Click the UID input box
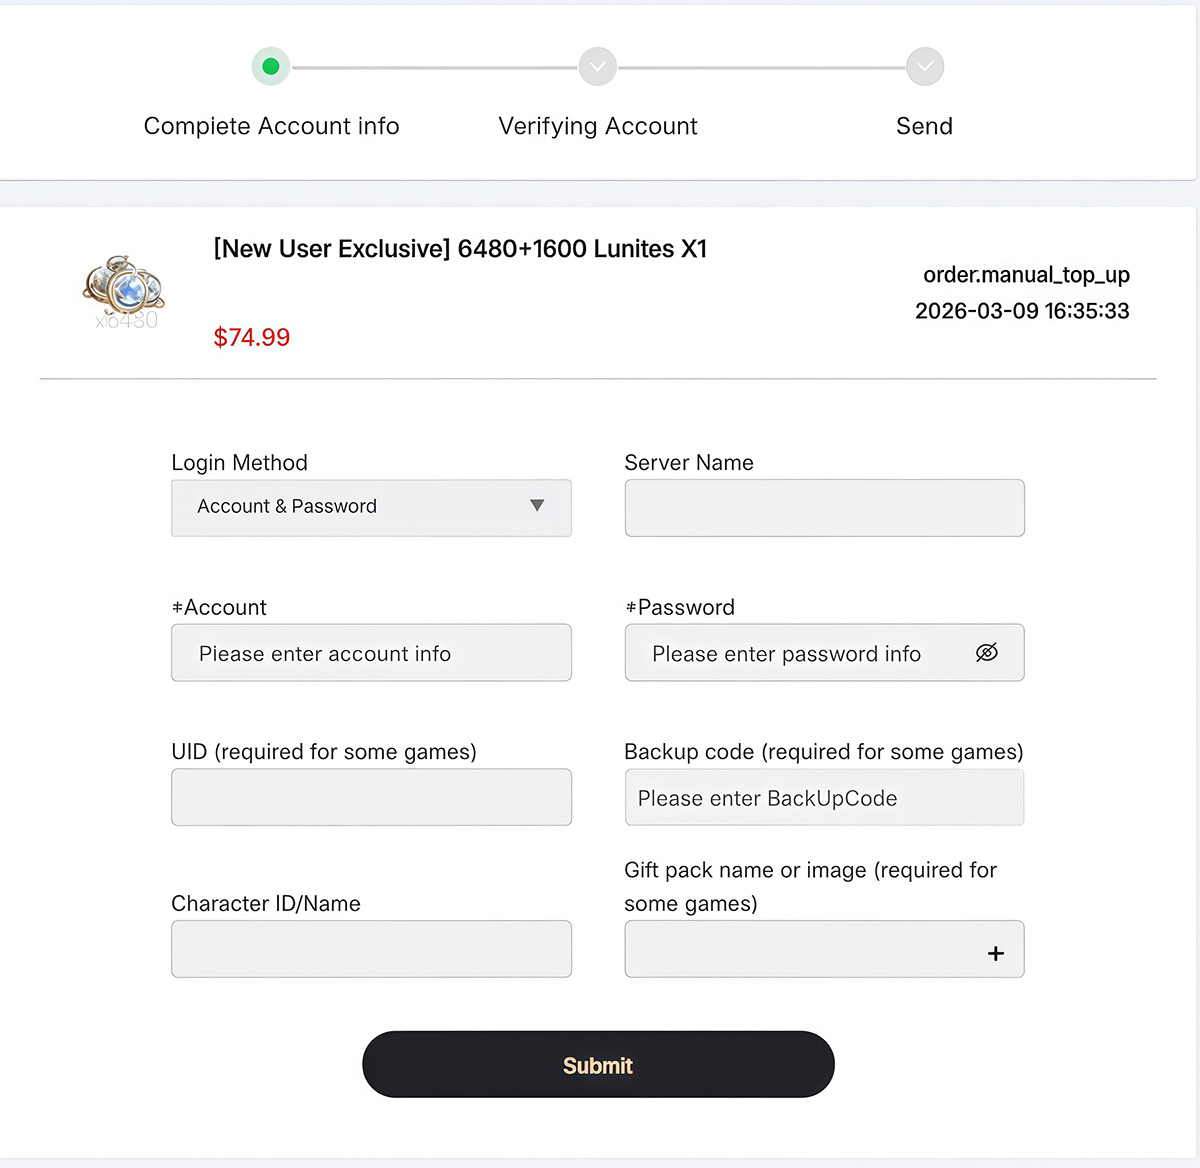The image size is (1200, 1168). coord(371,797)
